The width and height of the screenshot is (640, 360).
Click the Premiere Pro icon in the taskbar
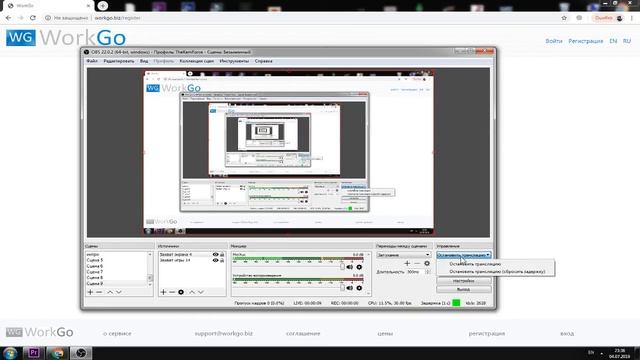pos(33,353)
